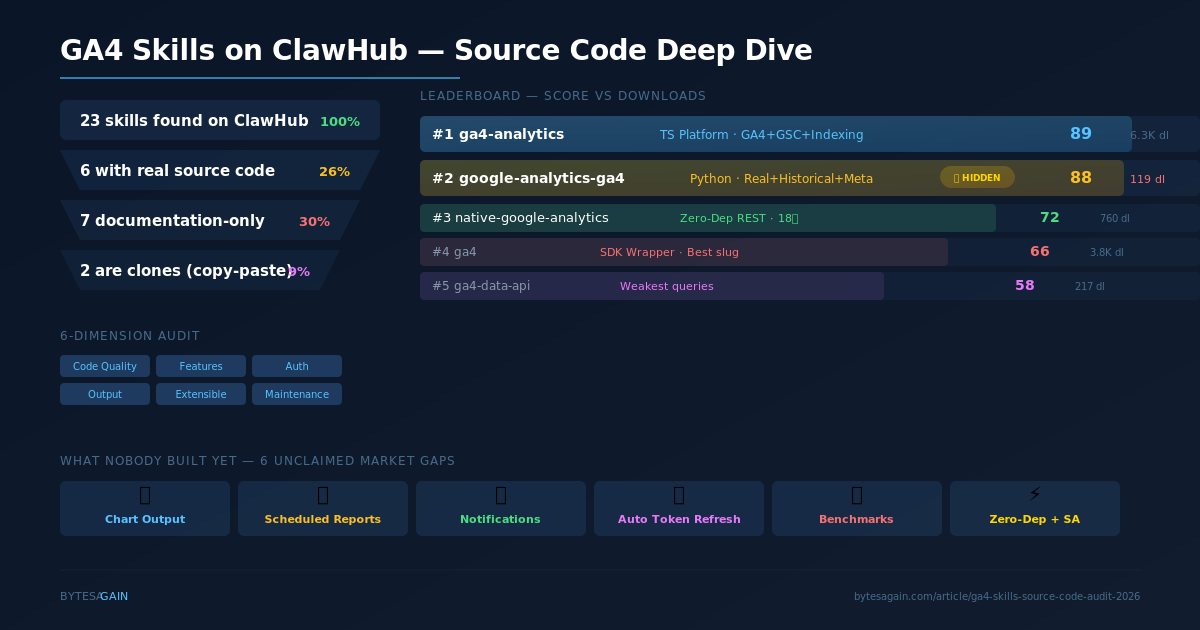Click the #4 ga4 entry name

(454, 252)
